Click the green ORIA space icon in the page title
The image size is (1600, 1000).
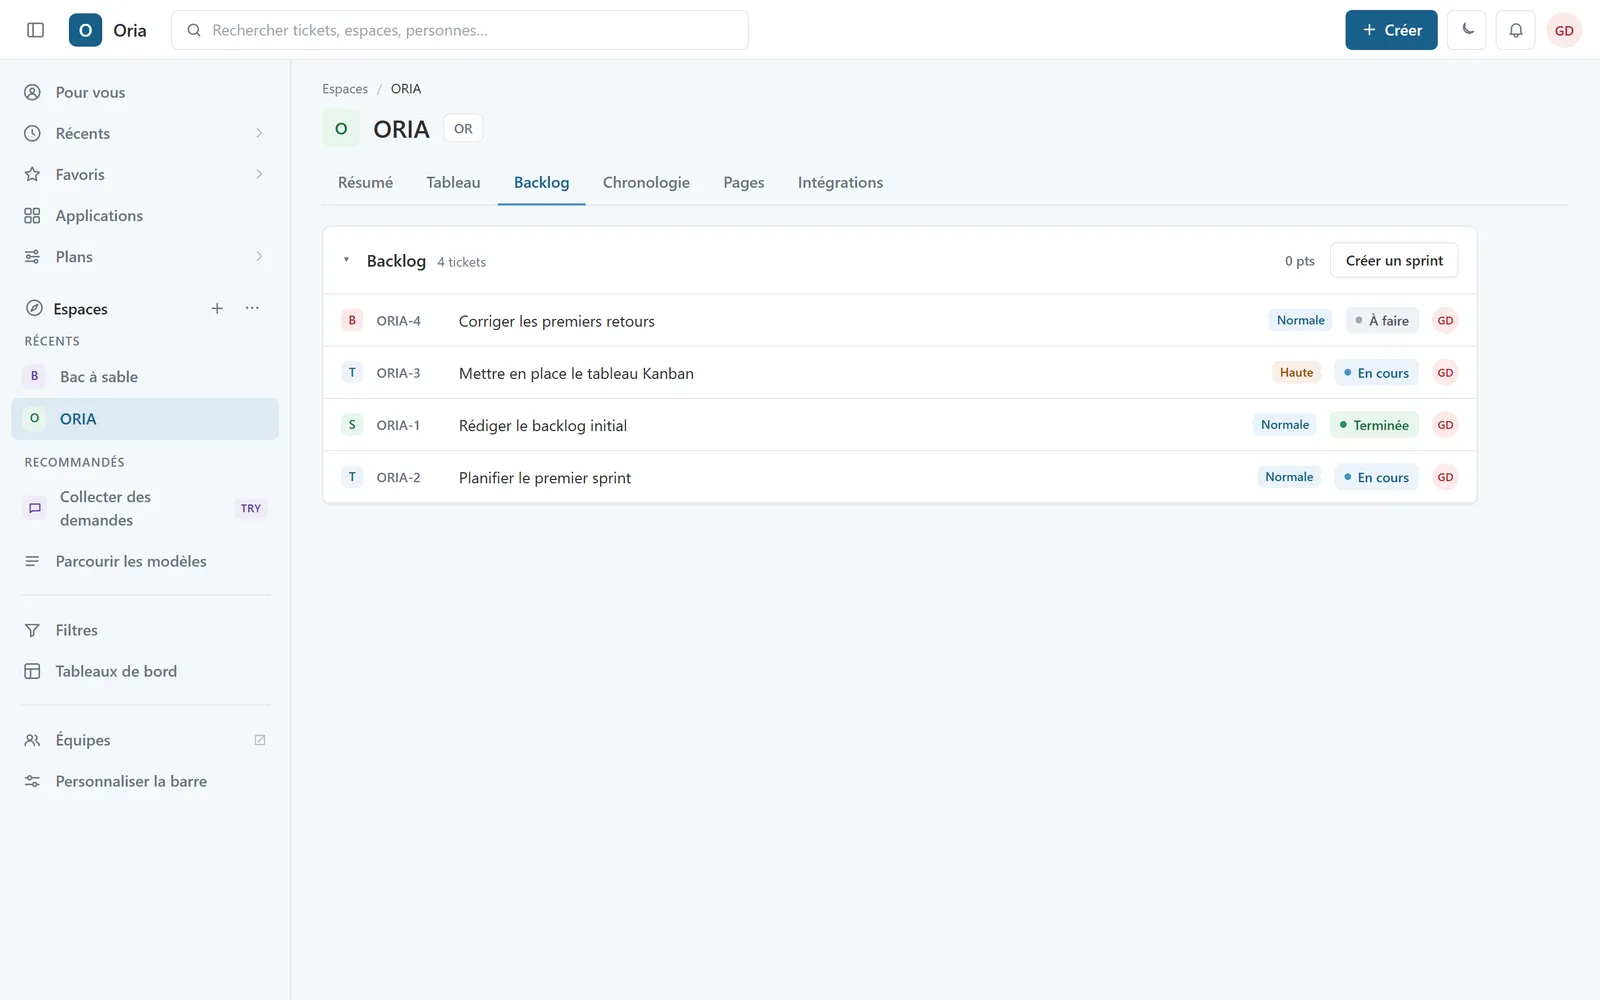(341, 129)
